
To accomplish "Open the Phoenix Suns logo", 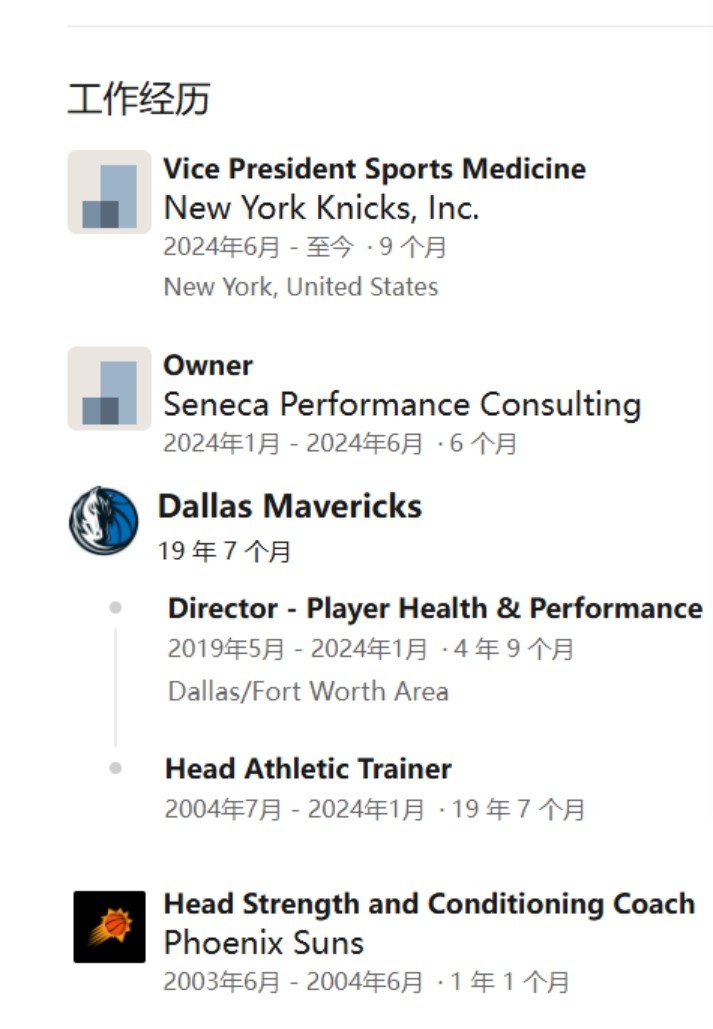I will (x=109, y=926).
